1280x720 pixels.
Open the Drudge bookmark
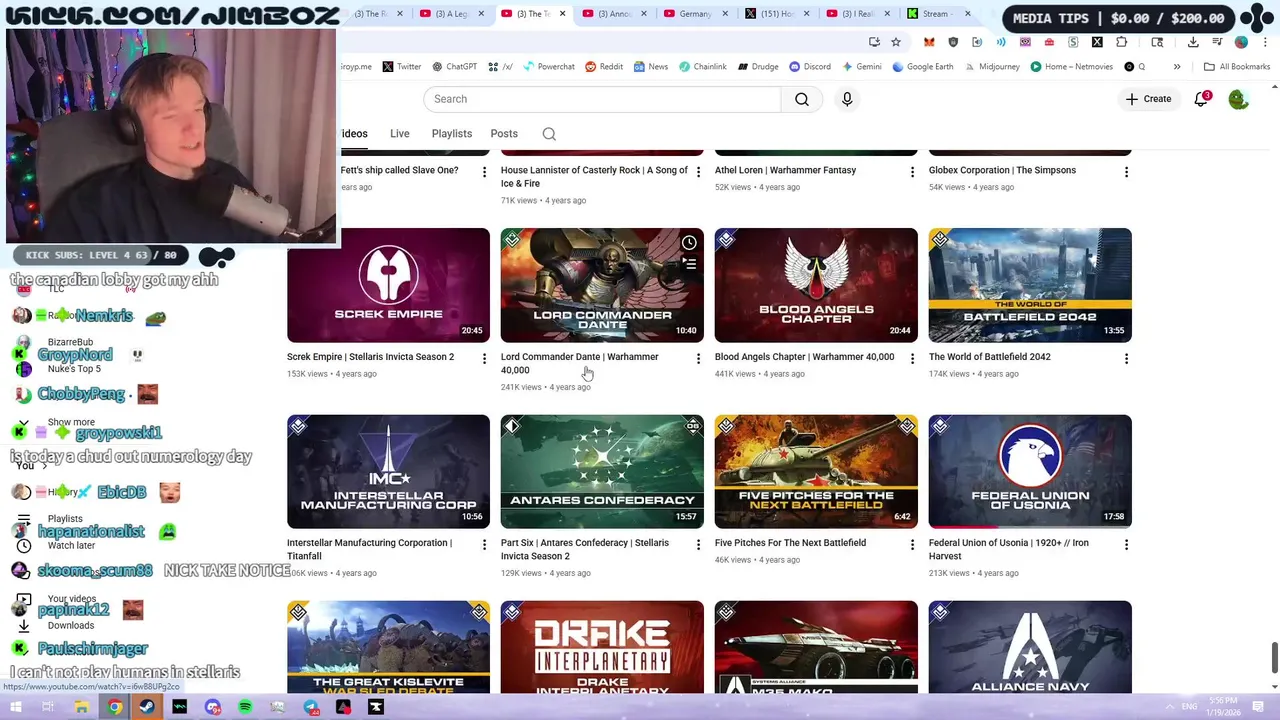pos(758,67)
